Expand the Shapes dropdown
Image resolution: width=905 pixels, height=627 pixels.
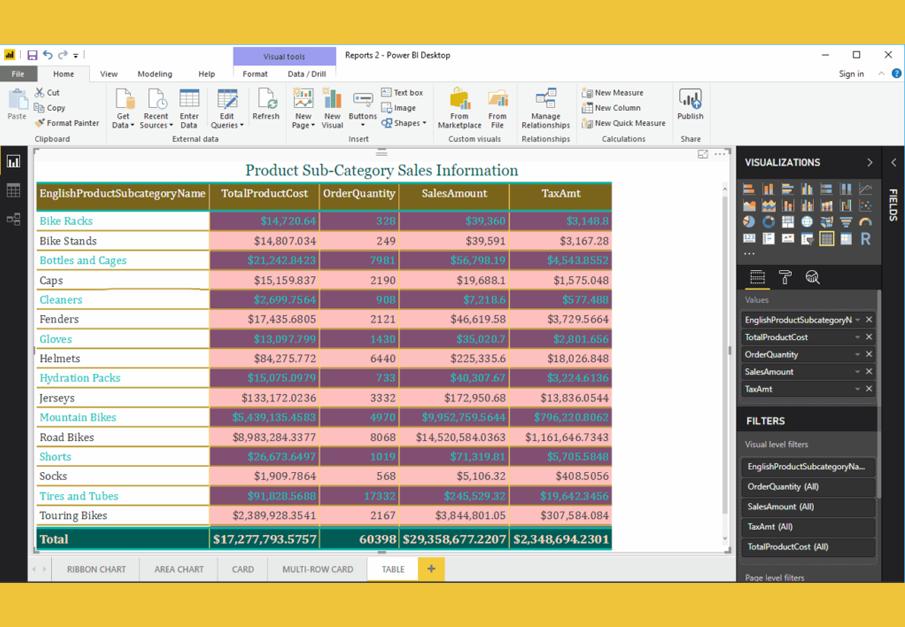[x=408, y=123]
